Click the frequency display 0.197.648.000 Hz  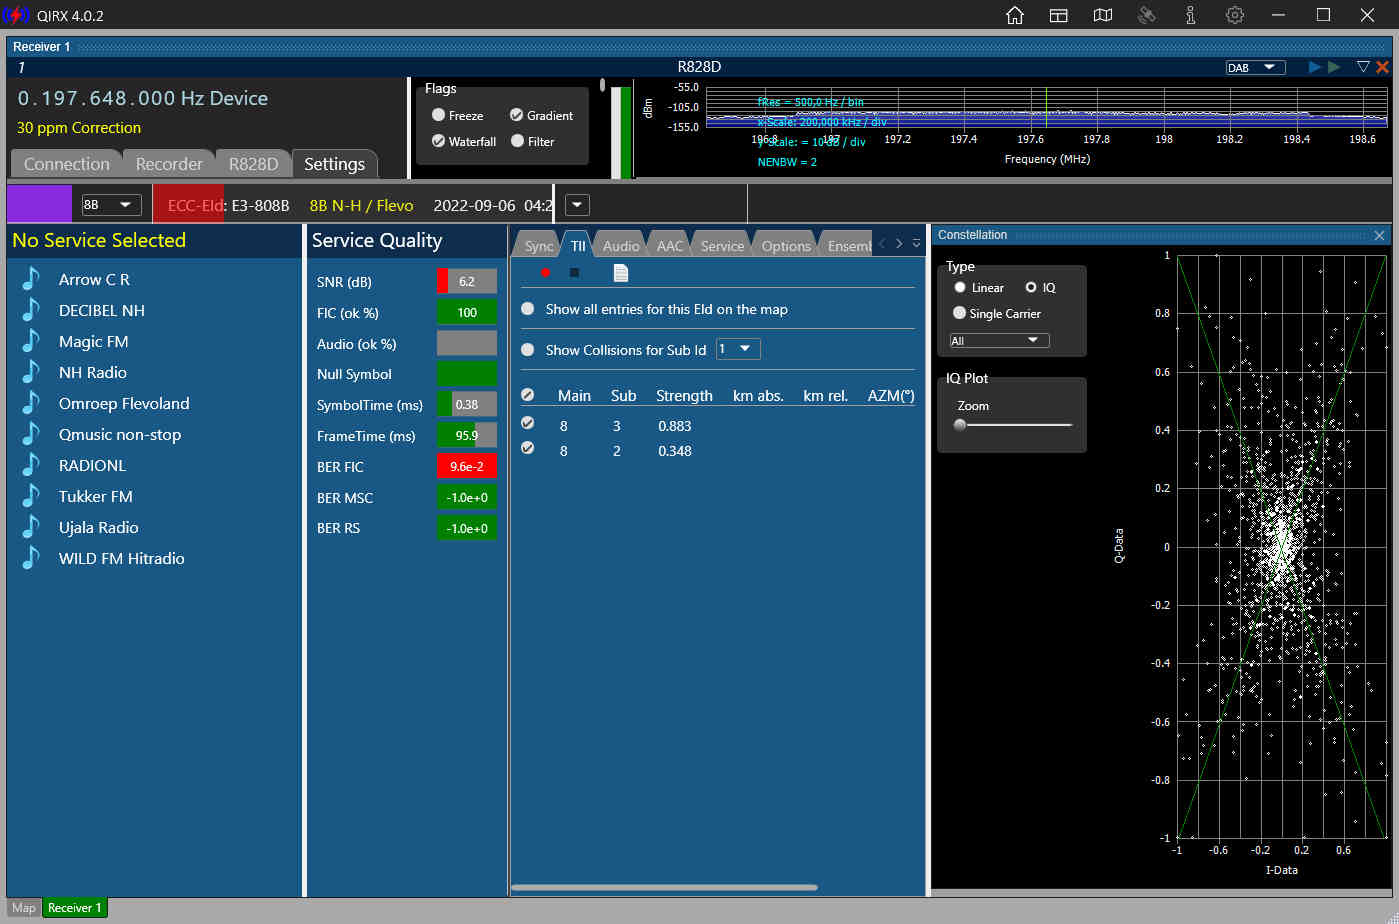point(143,98)
